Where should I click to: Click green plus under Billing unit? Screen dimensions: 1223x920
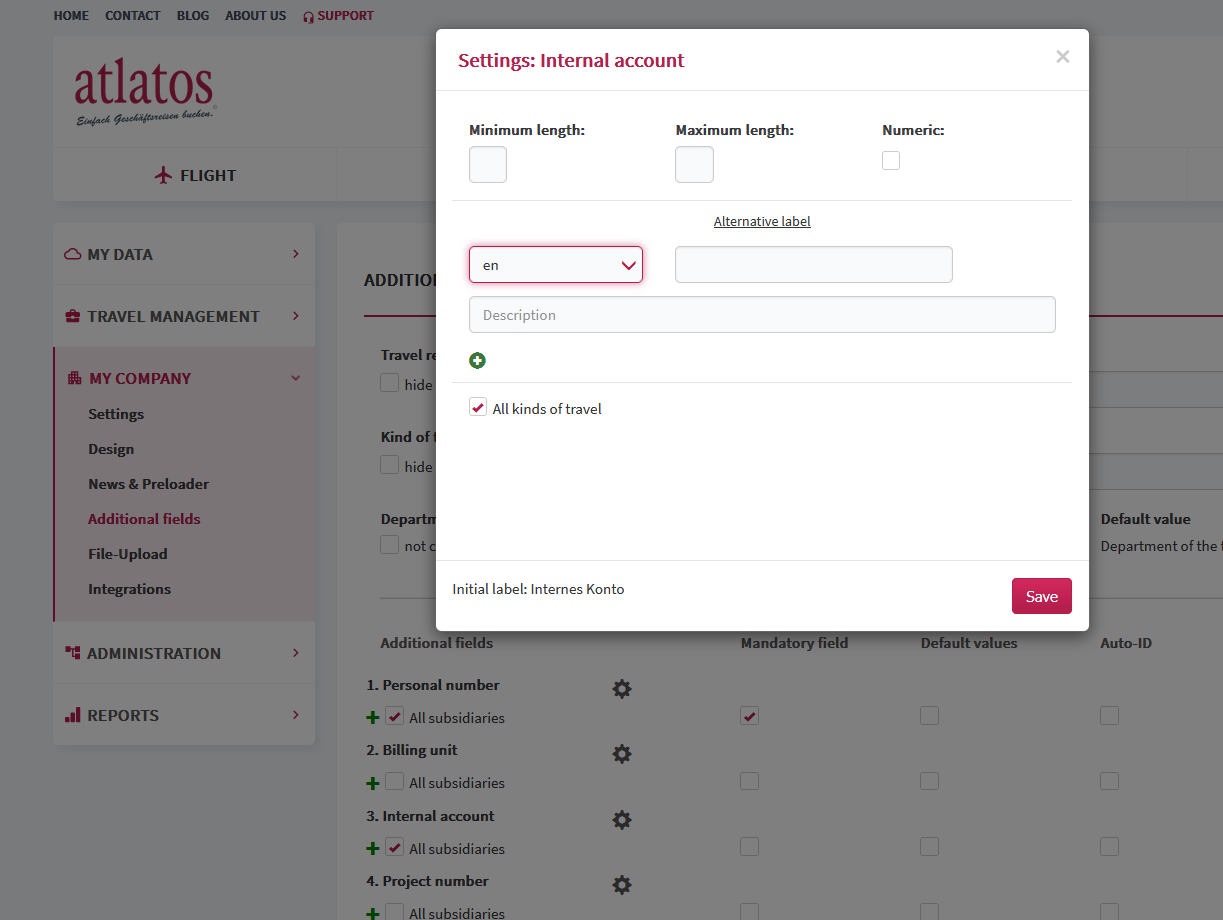tap(373, 783)
